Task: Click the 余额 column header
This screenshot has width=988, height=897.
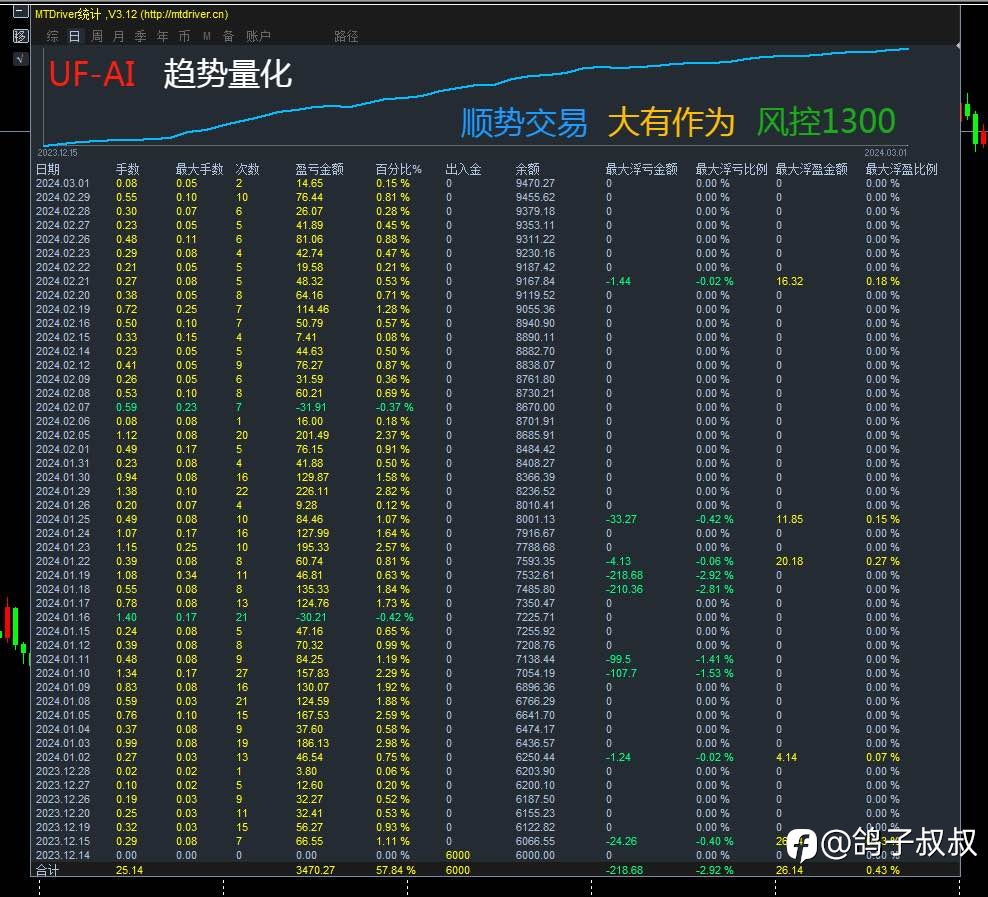Action: coord(527,169)
